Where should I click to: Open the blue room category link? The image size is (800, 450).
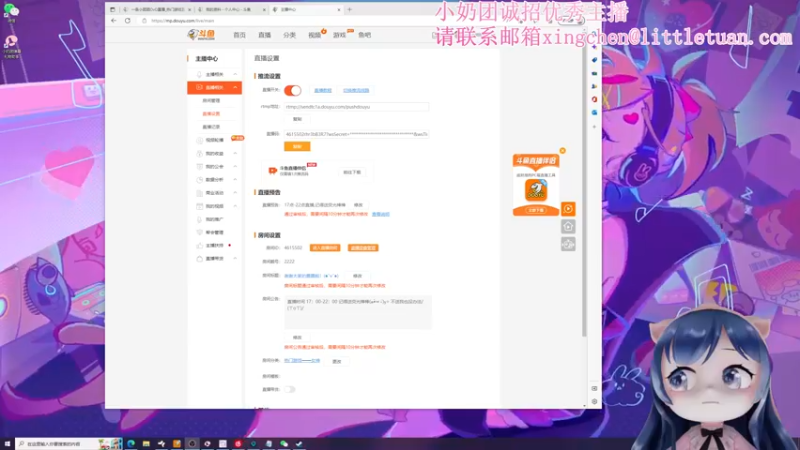pos(302,361)
